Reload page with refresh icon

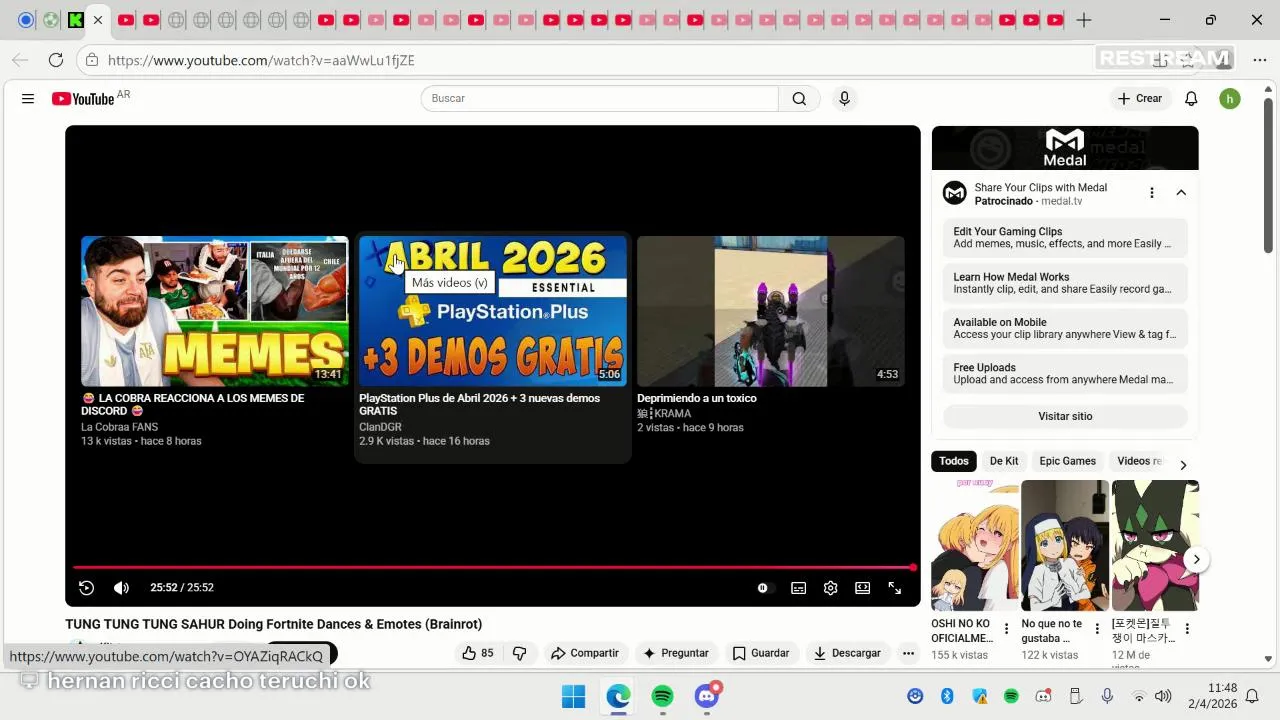pyautogui.click(x=56, y=60)
